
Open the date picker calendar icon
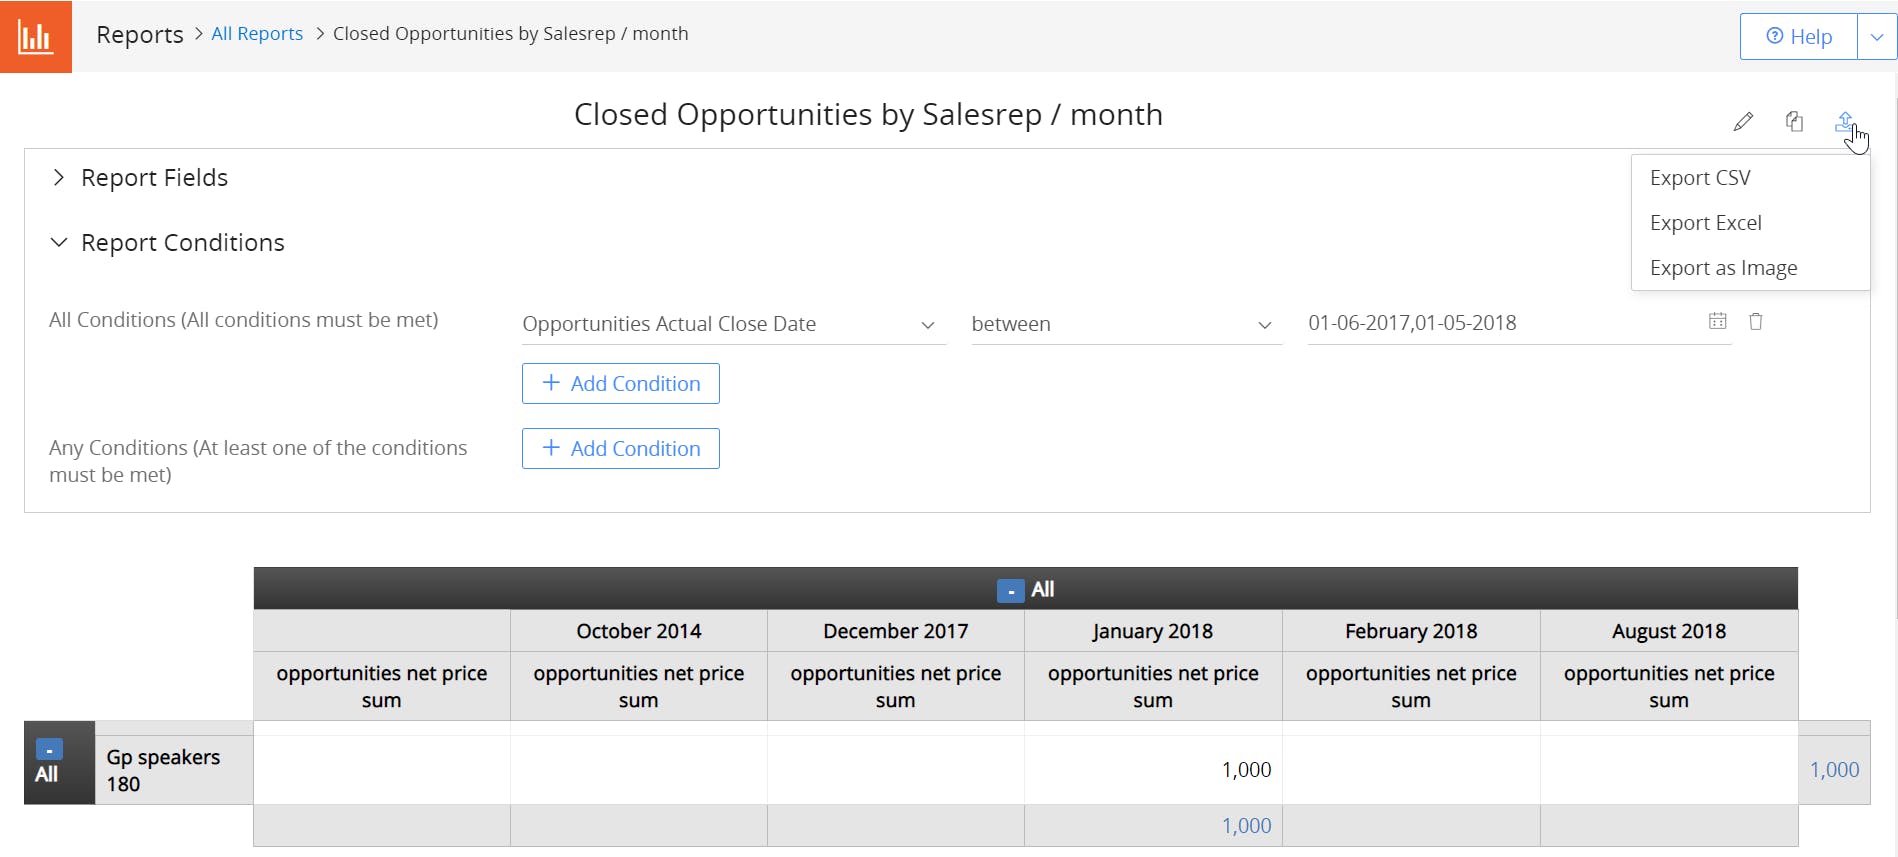(1718, 322)
